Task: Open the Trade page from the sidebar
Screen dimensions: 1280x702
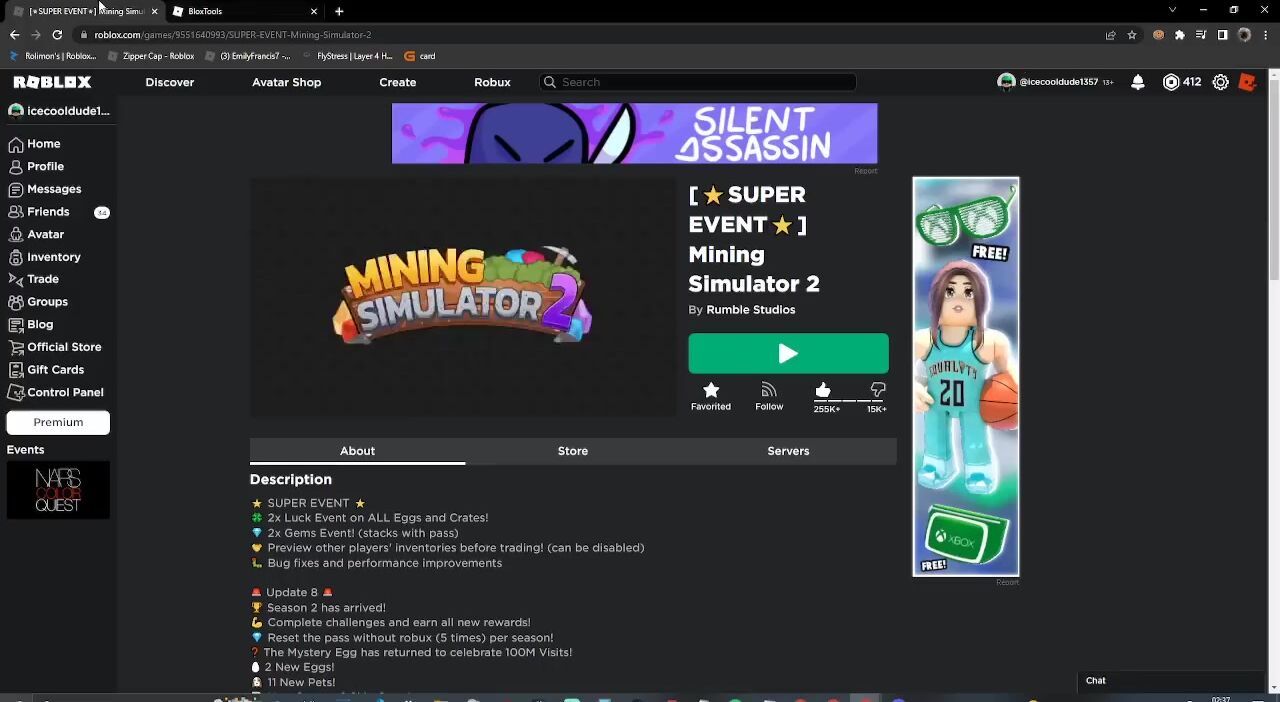Action: [x=34, y=279]
